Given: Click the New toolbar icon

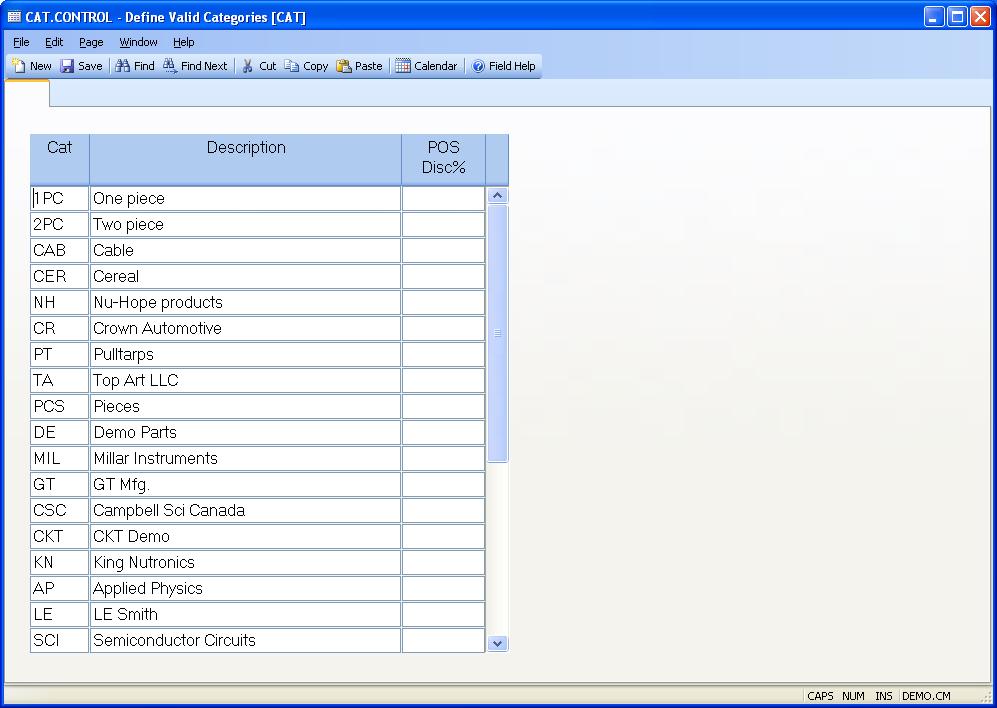Looking at the screenshot, I should [x=19, y=66].
